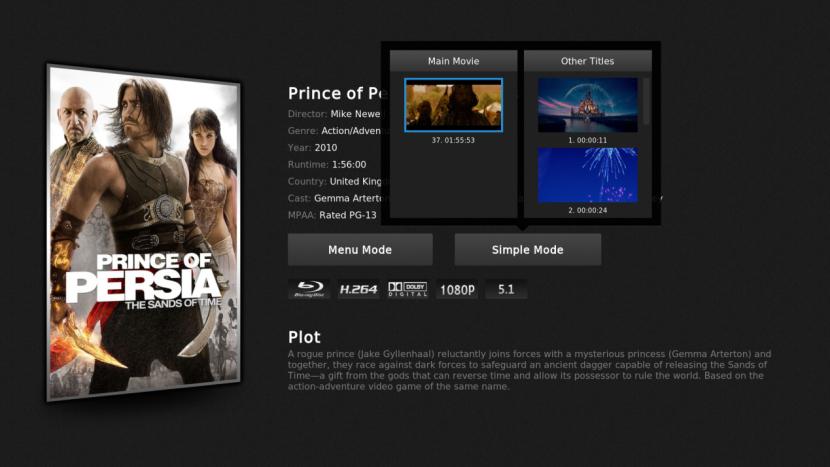This screenshot has height=467, width=830.
Task: Click the plot synopsis paragraph
Action: pos(529,370)
